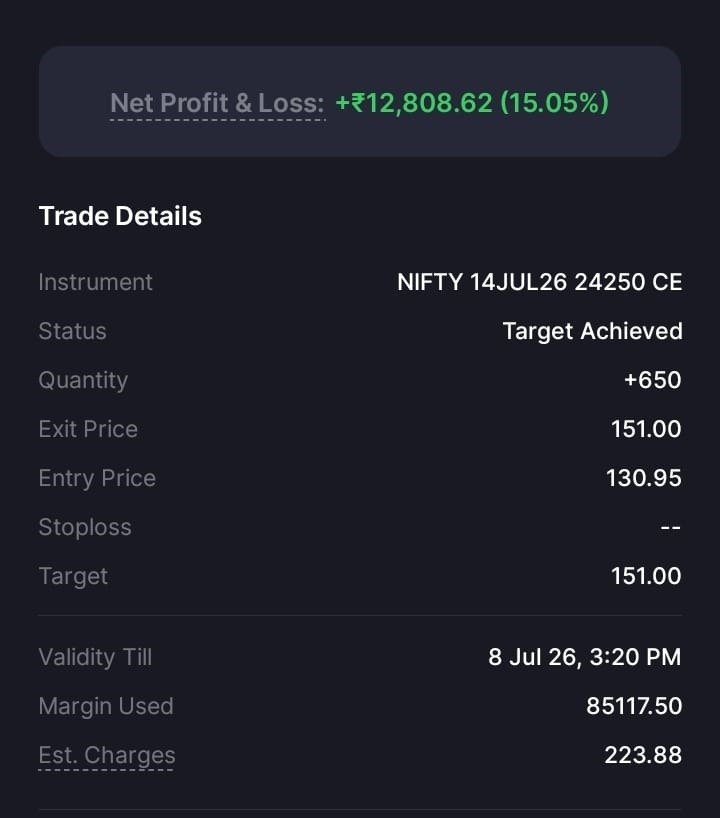The height and width of the screenshot is (818, 720).
Task: Tap the Target Achieved status value
Action: coord(592,331)
